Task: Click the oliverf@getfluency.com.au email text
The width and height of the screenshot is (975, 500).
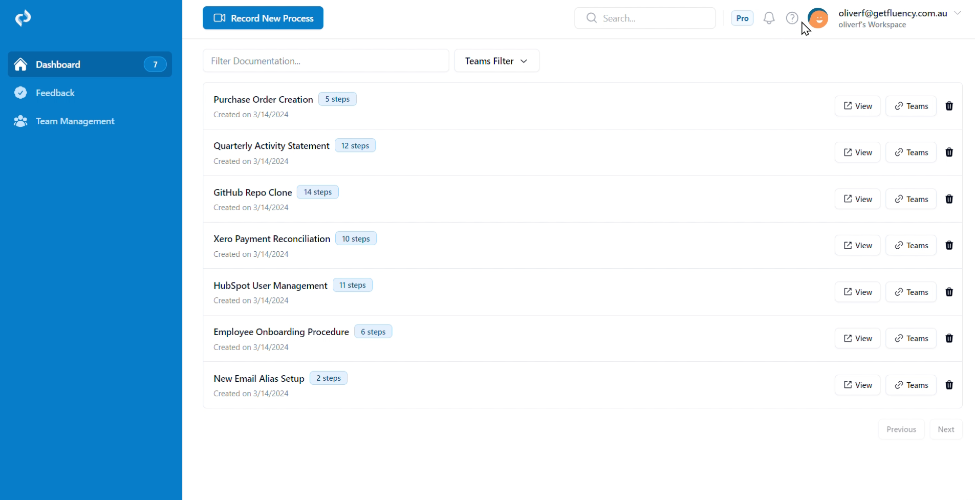Action: pos(892,13)
